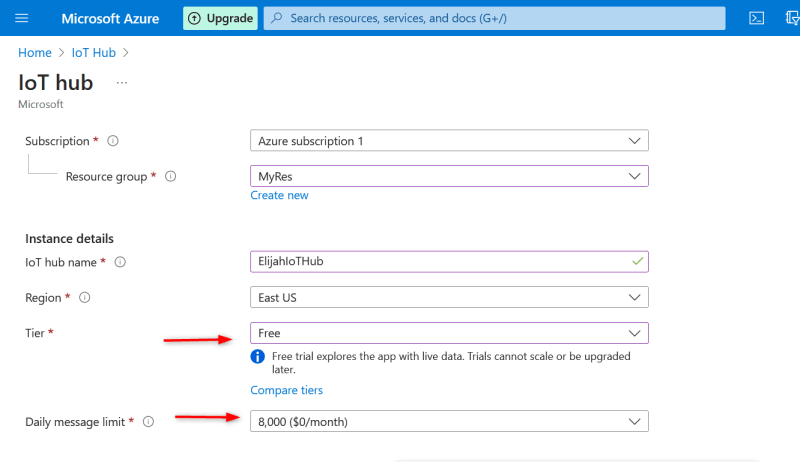Open the hamburger portal menu
Screen dimensions: 800x462
click(x=21, y=18)
